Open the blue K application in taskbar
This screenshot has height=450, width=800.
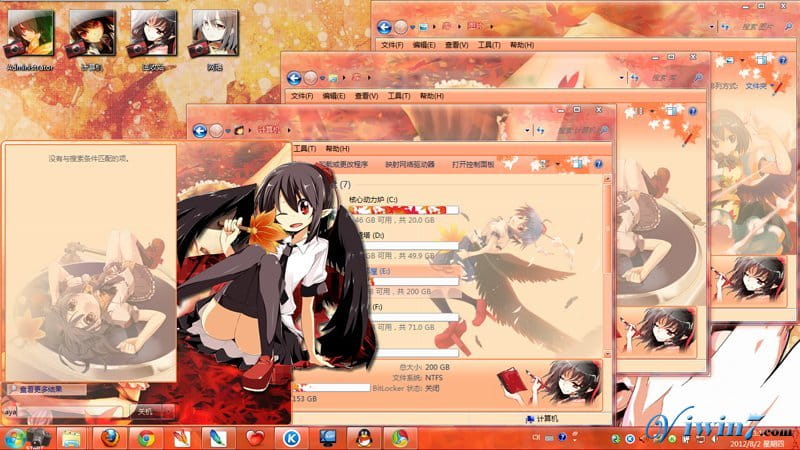tap(291, 438)
